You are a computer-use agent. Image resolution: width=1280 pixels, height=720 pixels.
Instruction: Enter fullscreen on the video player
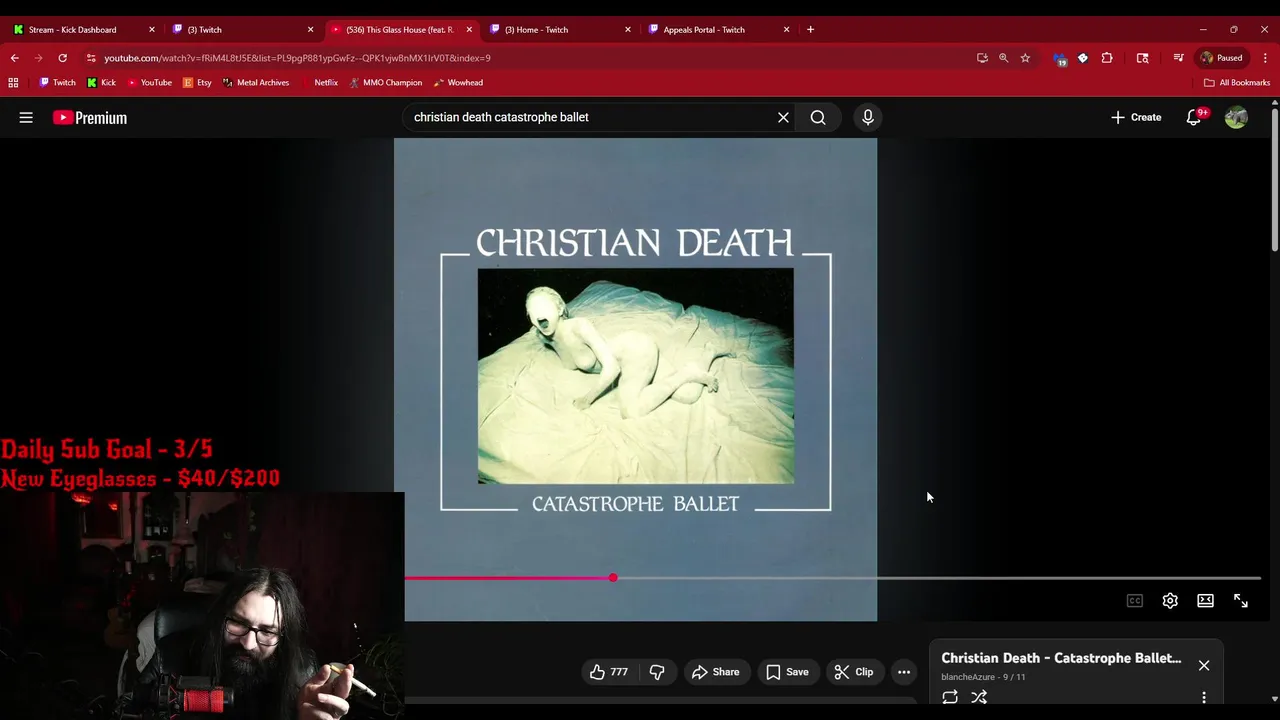point(1241,601)
